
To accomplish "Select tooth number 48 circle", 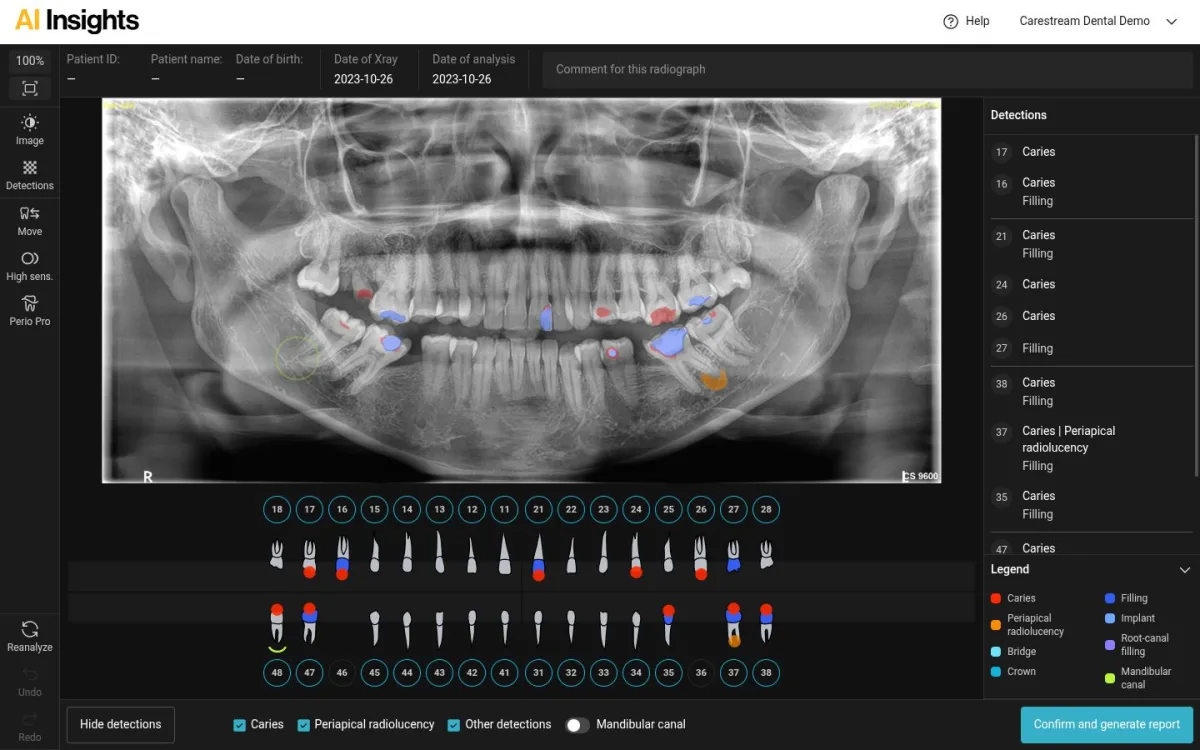I will click(277, 673).
